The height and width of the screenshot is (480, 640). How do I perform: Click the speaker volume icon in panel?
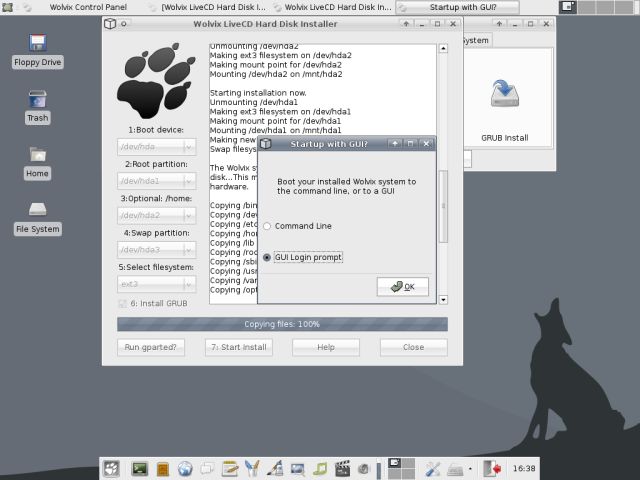point(363,469)
